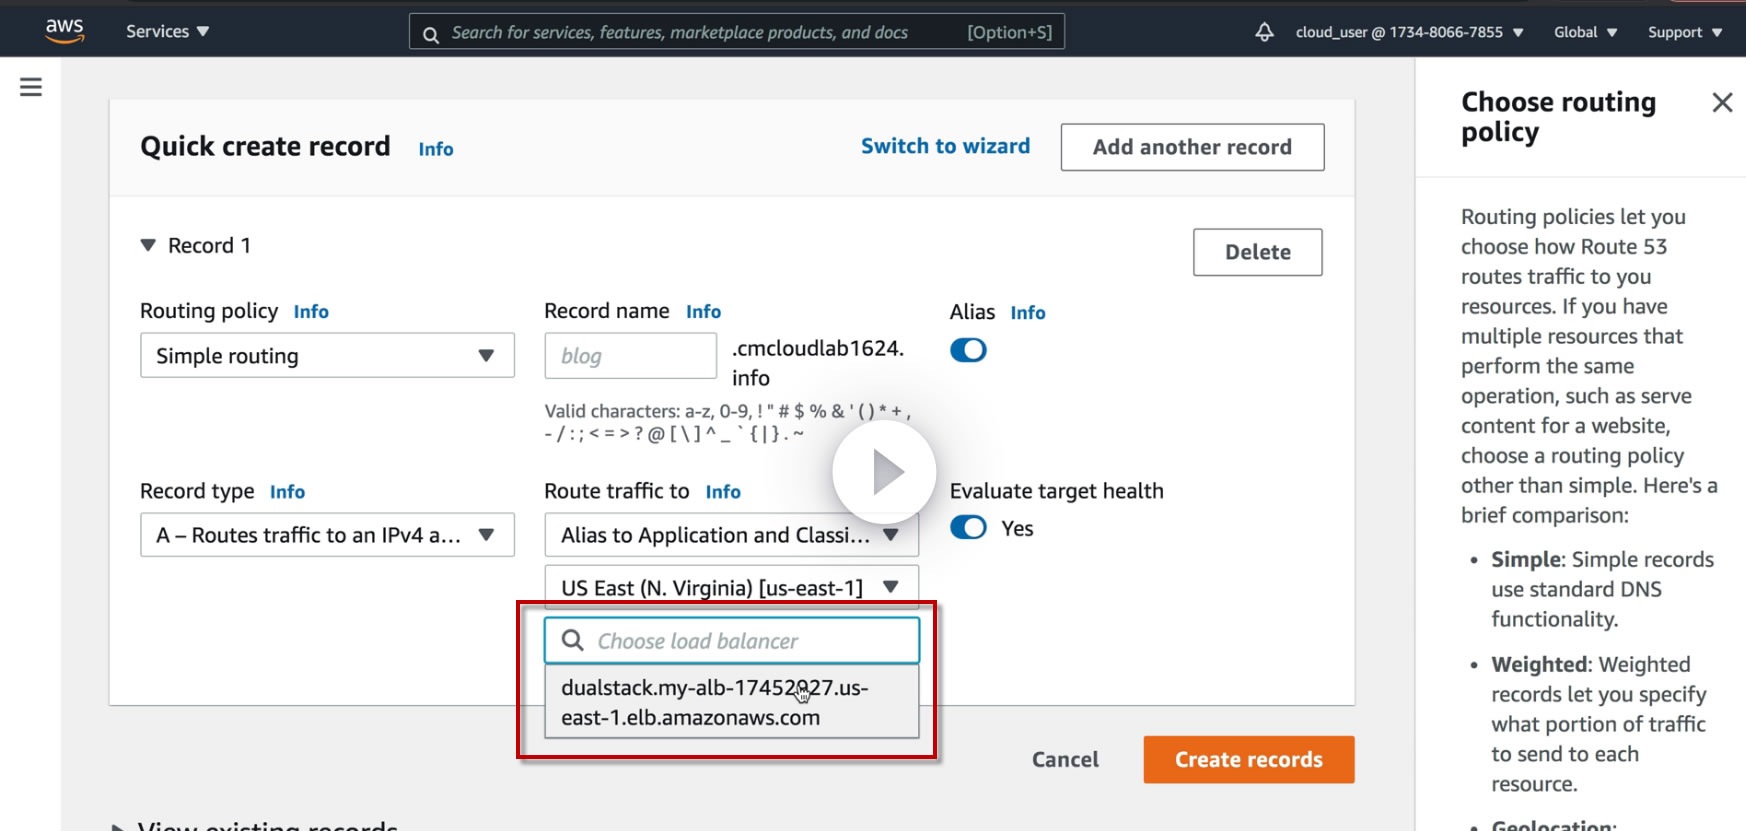Click Info icon next to Alias
Screen dimensions: 1746x831
(x=1027, y=313)
